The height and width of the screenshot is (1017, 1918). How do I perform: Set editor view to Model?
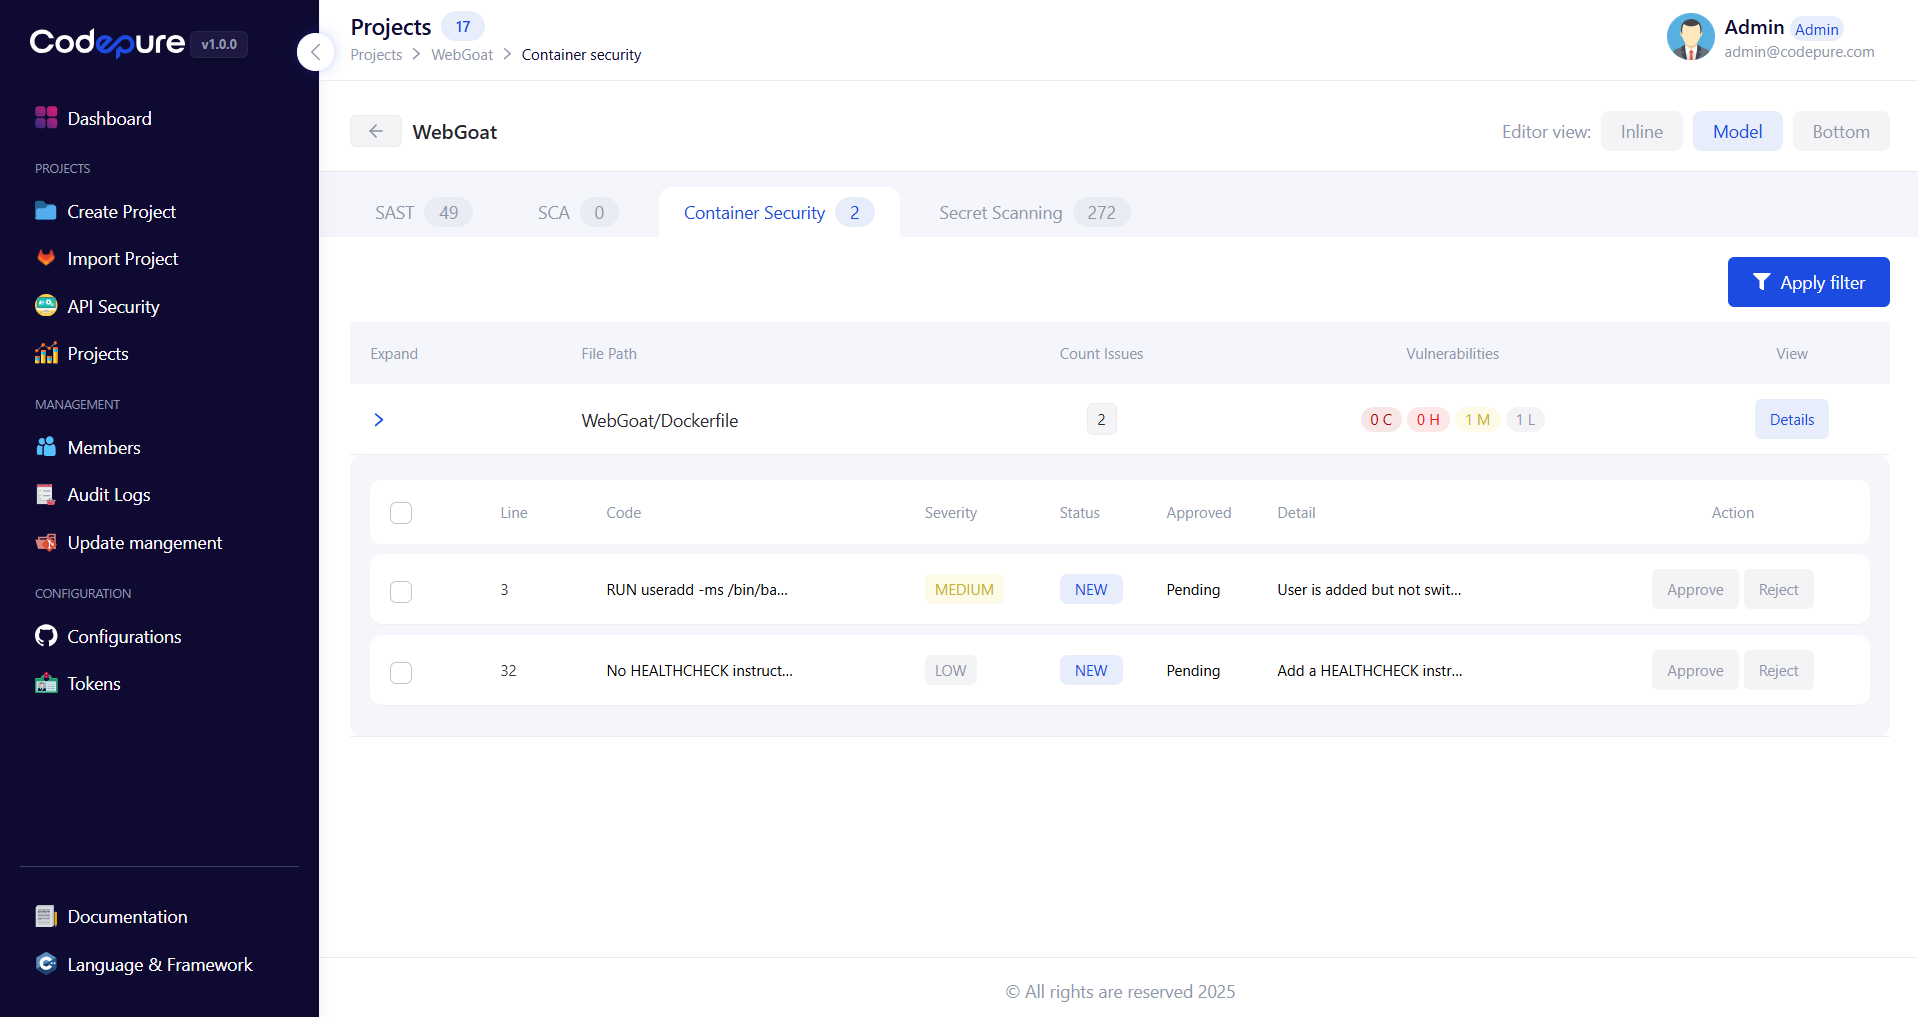tap(1737, 131)
